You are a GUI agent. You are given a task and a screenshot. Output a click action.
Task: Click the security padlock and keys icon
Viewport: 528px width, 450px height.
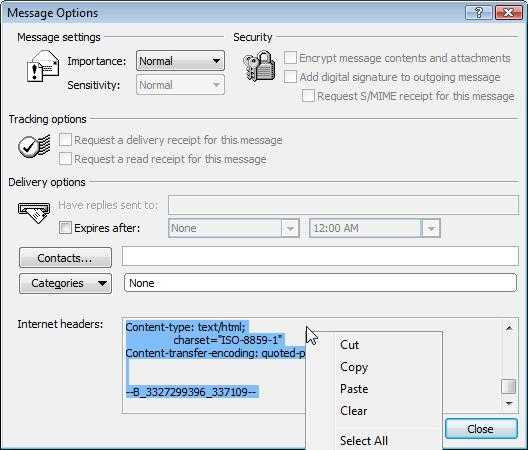(259, 66)
